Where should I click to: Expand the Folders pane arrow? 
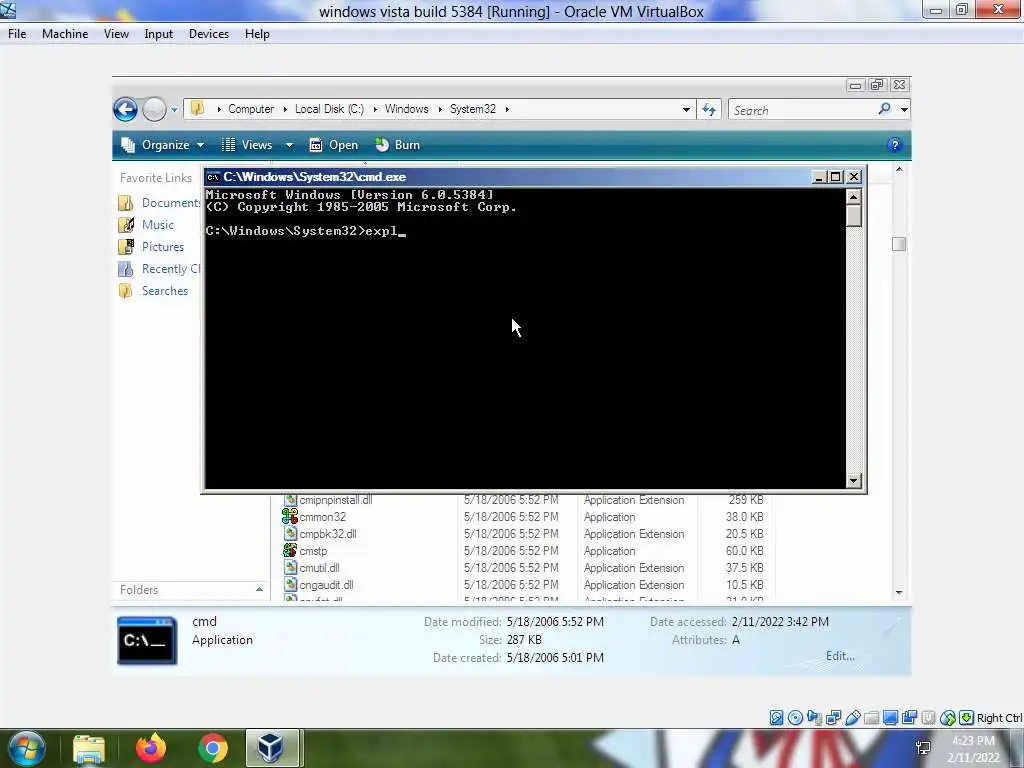259,590
